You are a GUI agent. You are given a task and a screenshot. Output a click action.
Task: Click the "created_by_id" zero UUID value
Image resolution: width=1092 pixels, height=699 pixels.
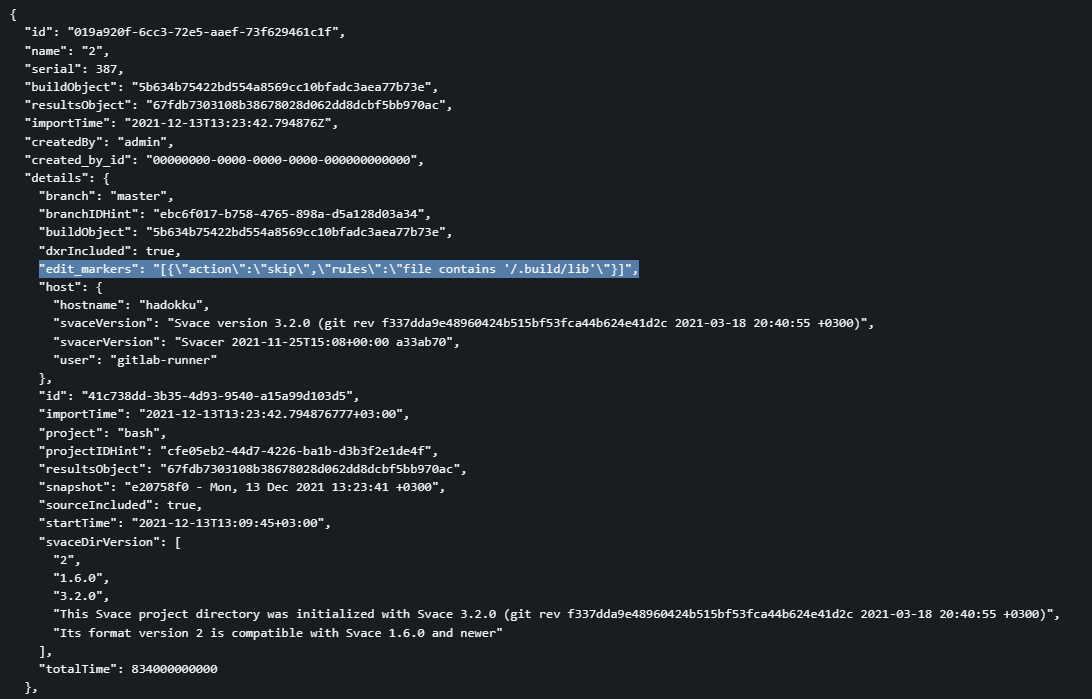pos(284,160)
